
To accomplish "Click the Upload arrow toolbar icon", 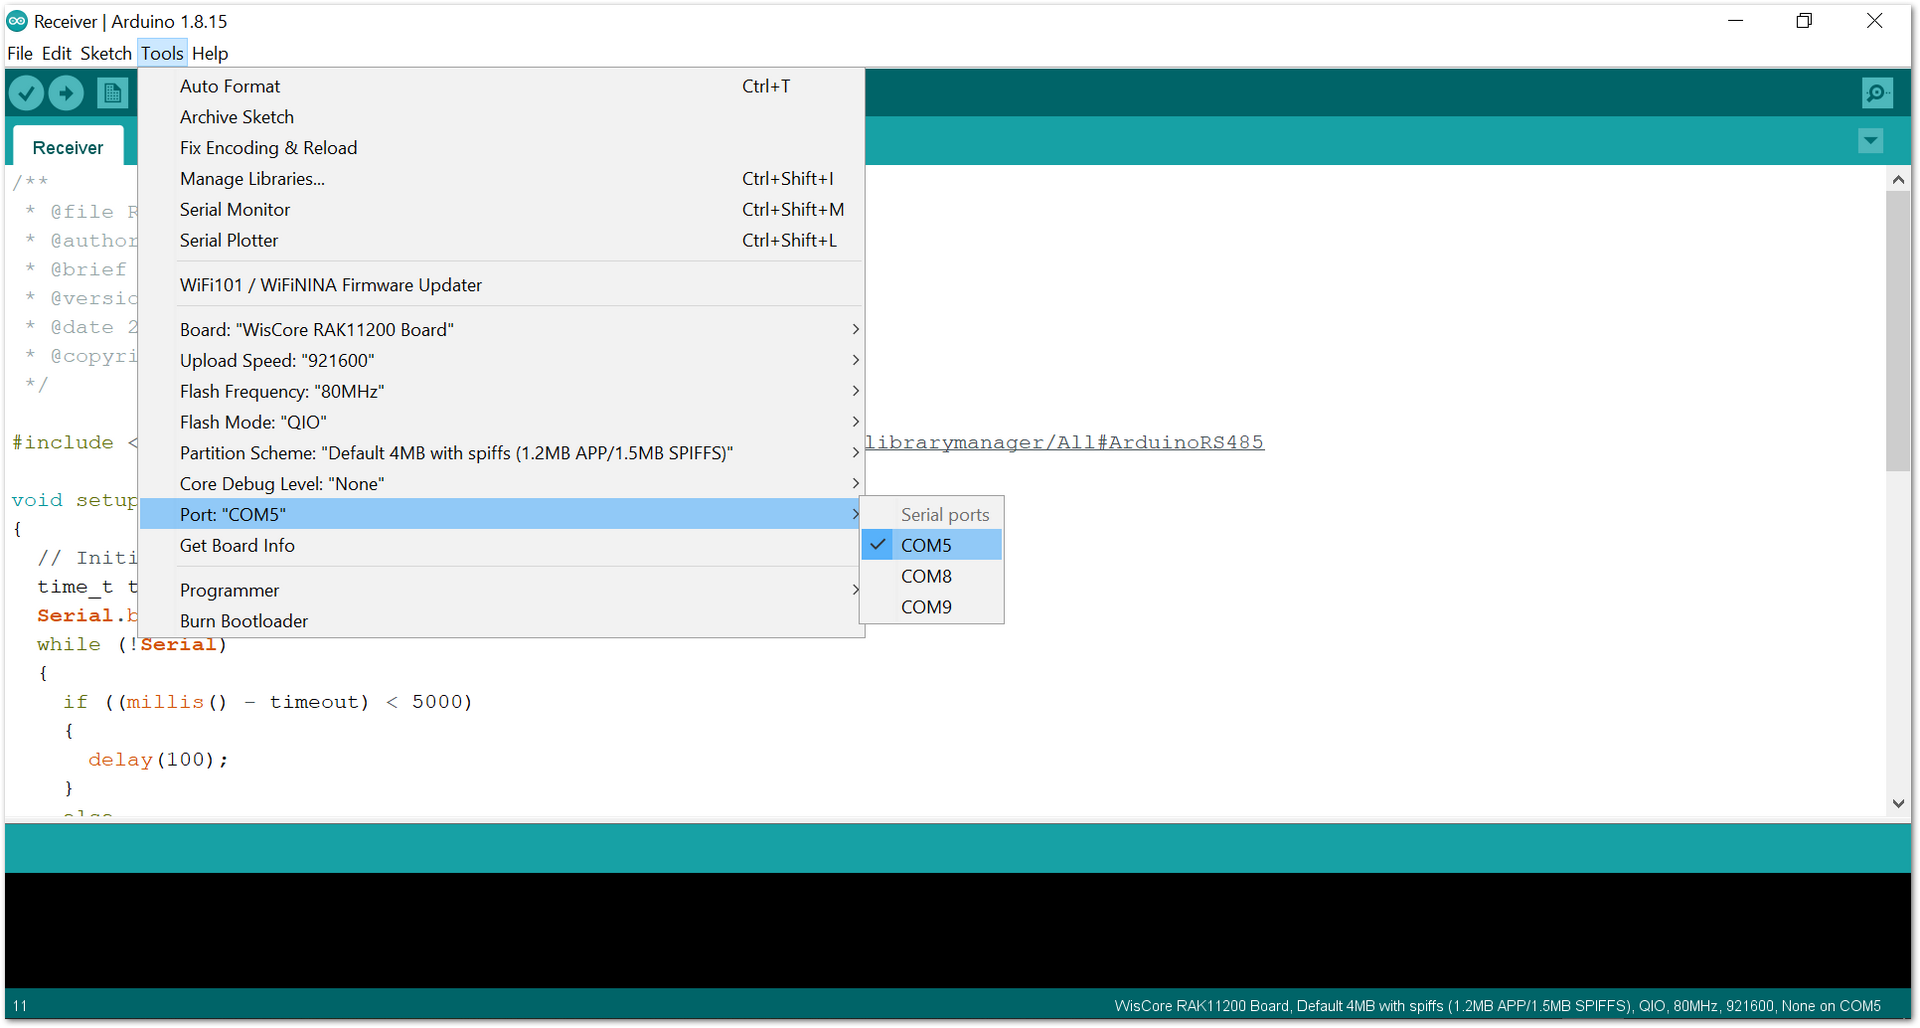I will point(66,93).
